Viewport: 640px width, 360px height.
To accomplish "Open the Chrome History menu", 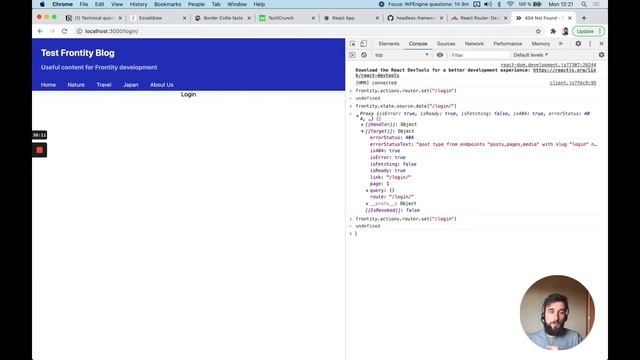I will 138,4.
